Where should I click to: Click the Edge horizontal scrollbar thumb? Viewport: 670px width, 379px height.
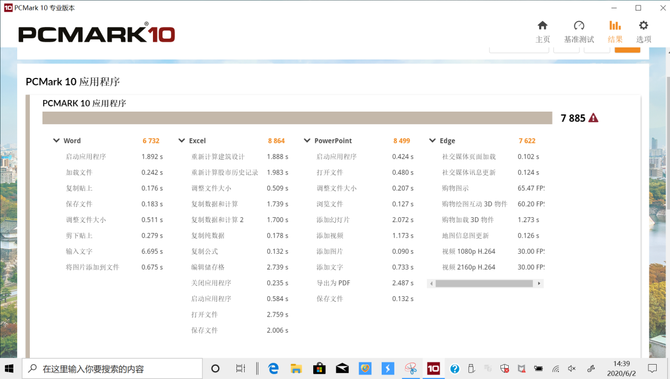pos(484,283)
